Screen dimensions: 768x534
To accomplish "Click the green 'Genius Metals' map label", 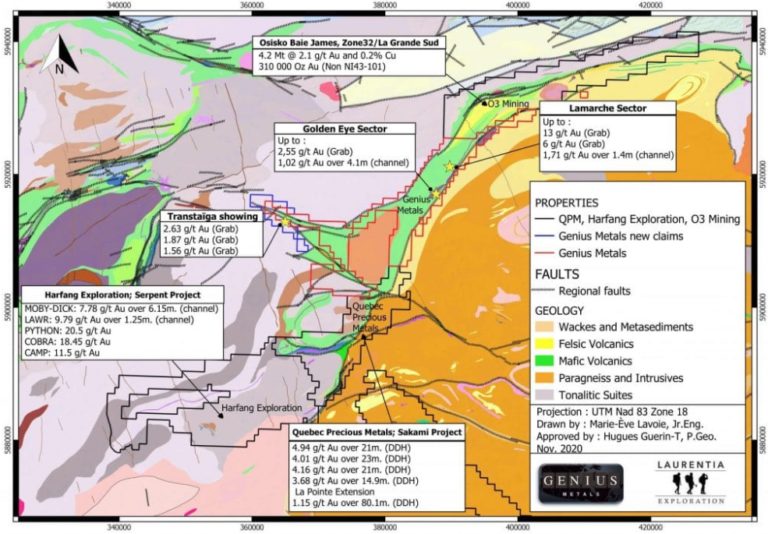I will pyautogui.click(x=416, y=205).
